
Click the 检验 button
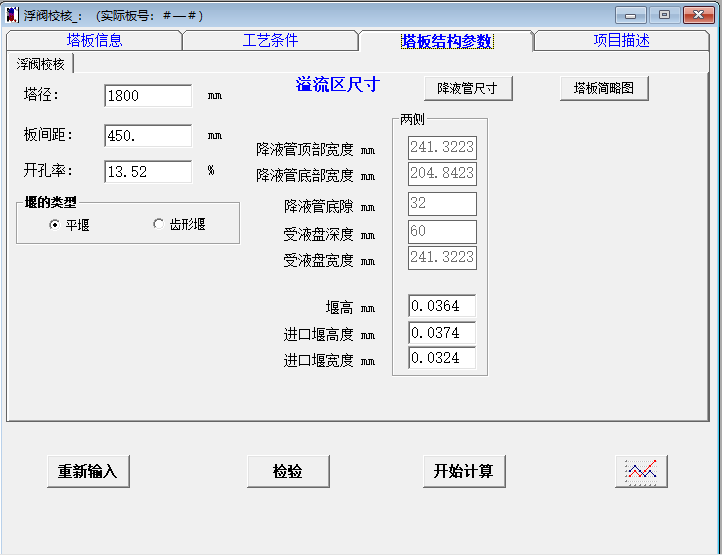(288, 471)
